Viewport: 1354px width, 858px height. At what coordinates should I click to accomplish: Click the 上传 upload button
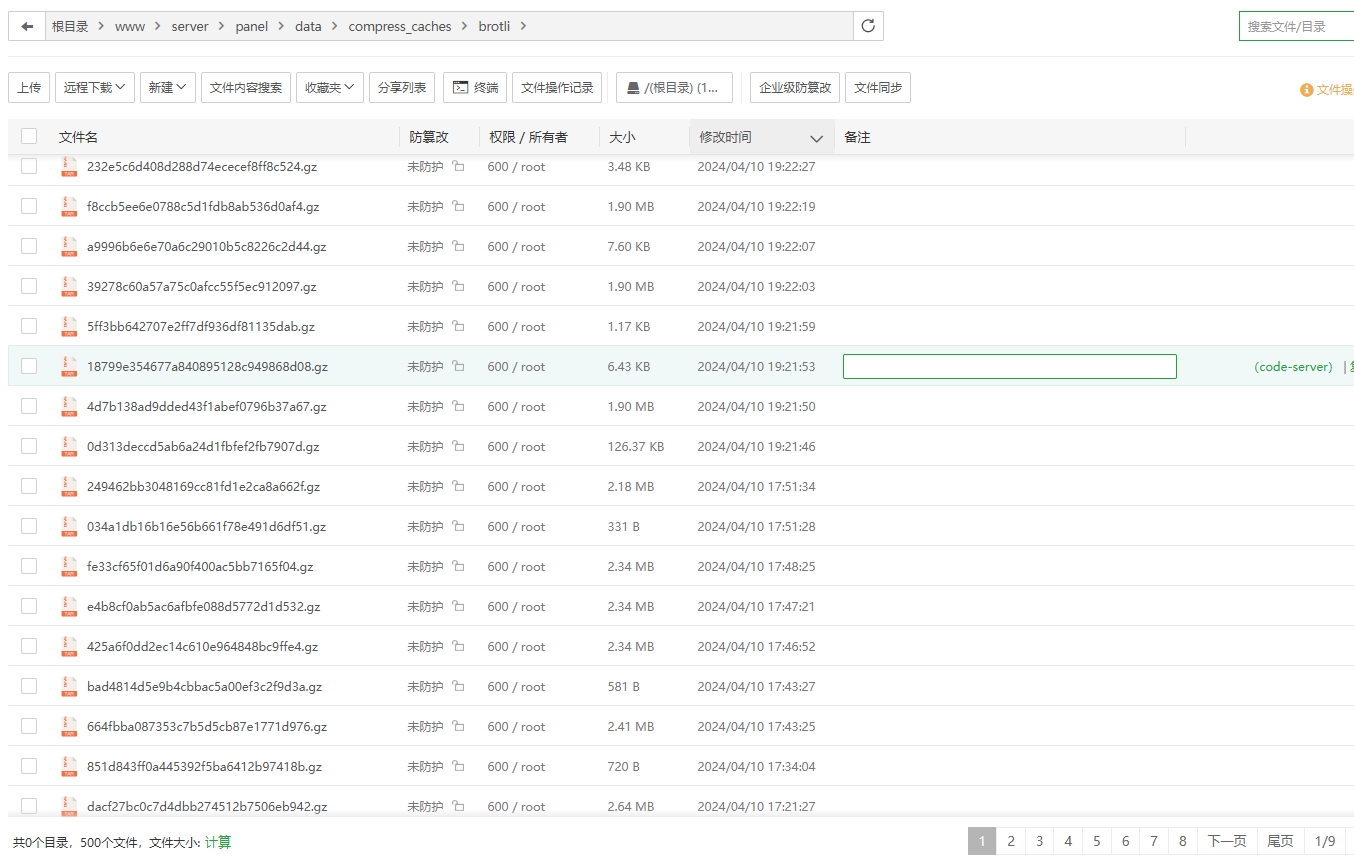[x=29, y=88]
